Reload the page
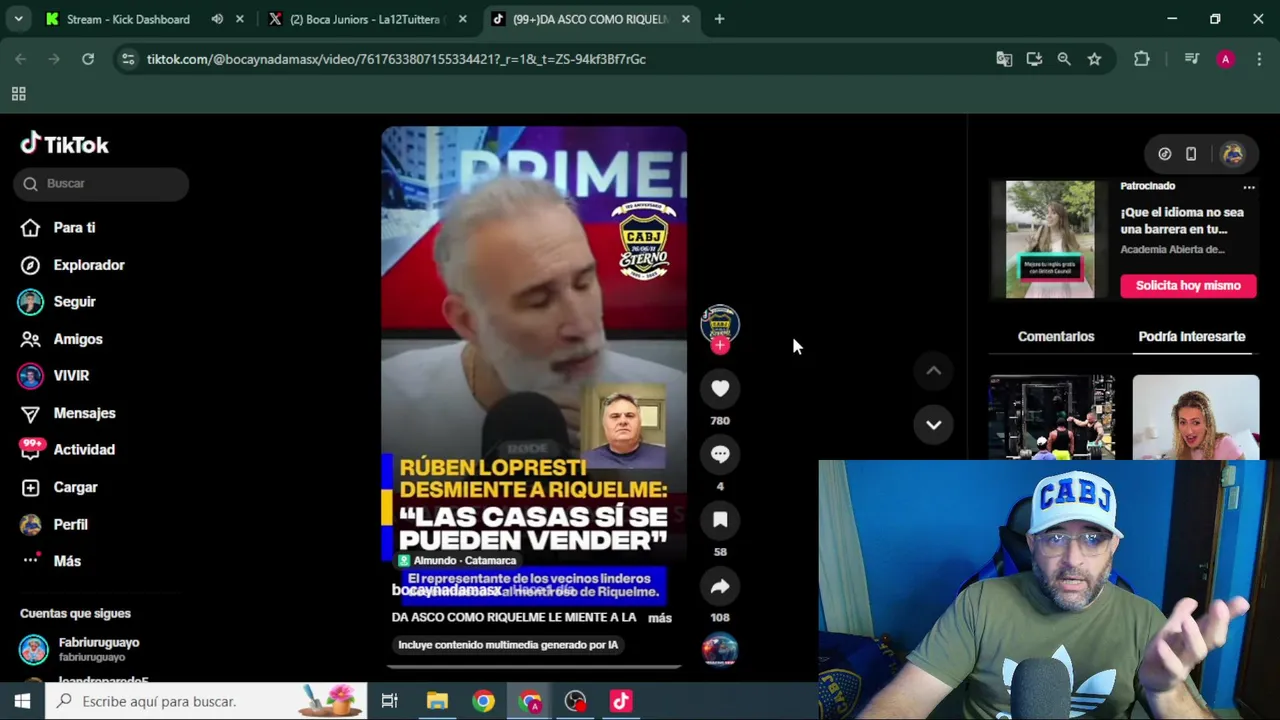Screen dimensions: 1280x720 pyautogui.click(x=88, y=59)
